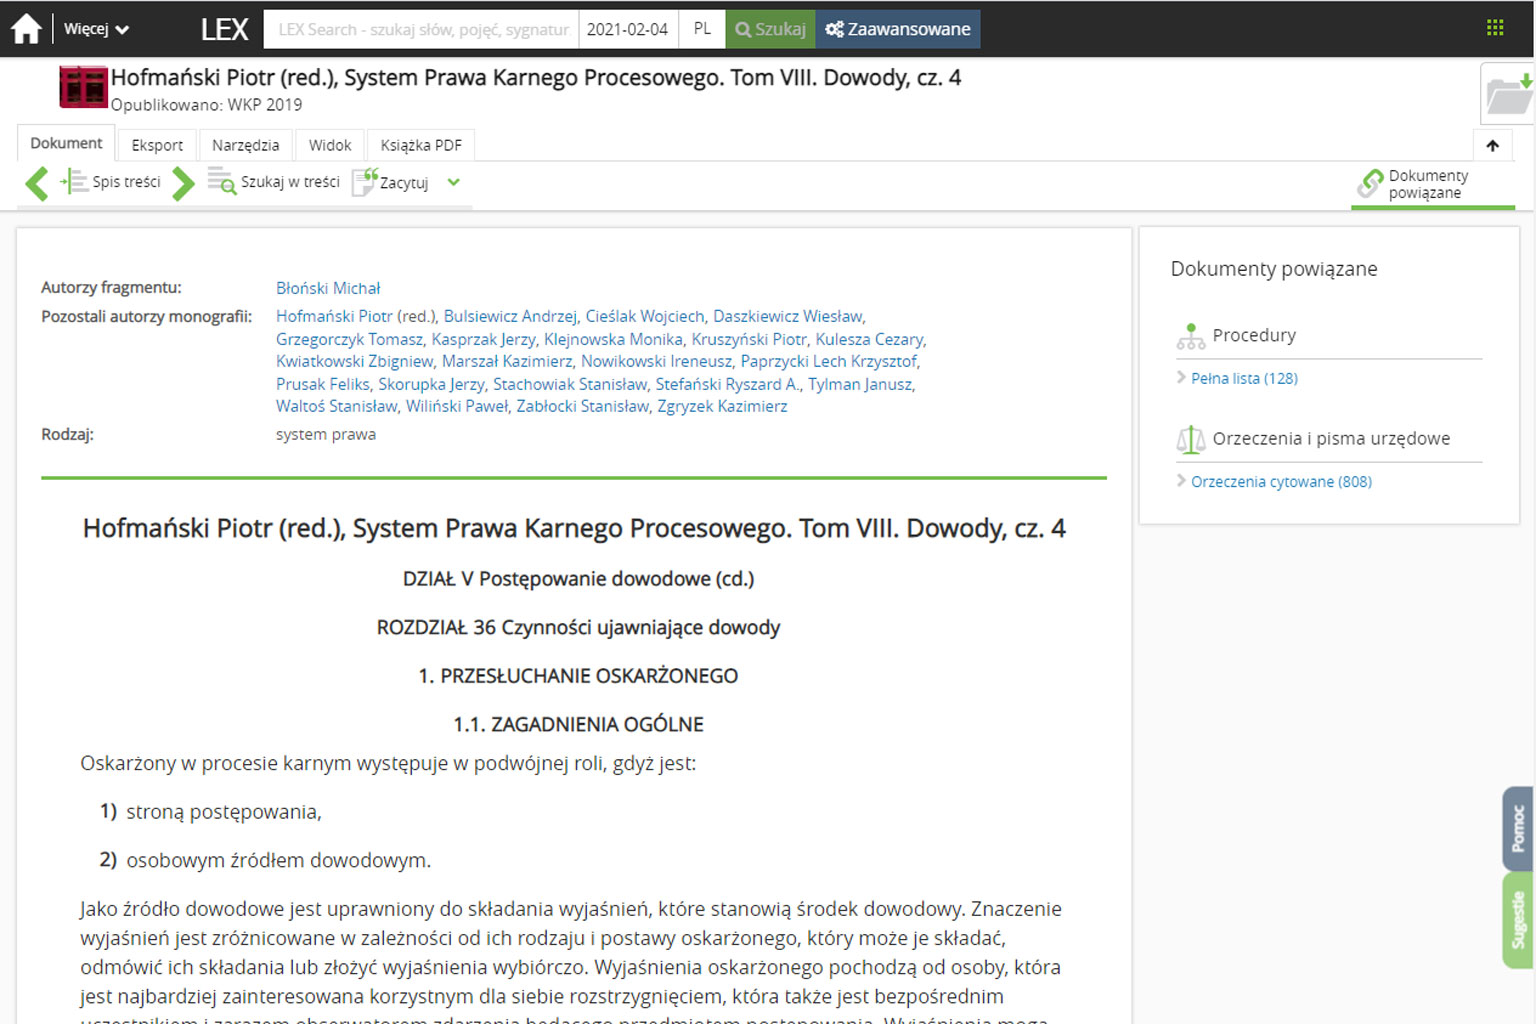Image resolution: width=1536 pixels, height=1024 pixels.
Task: Save document via the folder icon
Action: click(1508, 94)
